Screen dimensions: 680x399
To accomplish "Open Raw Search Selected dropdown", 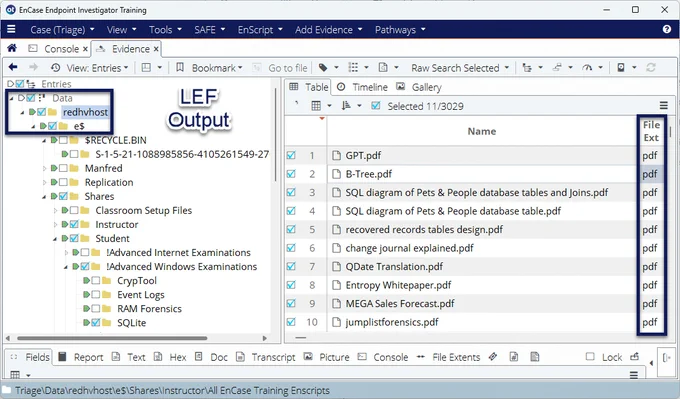I will 460,68.
